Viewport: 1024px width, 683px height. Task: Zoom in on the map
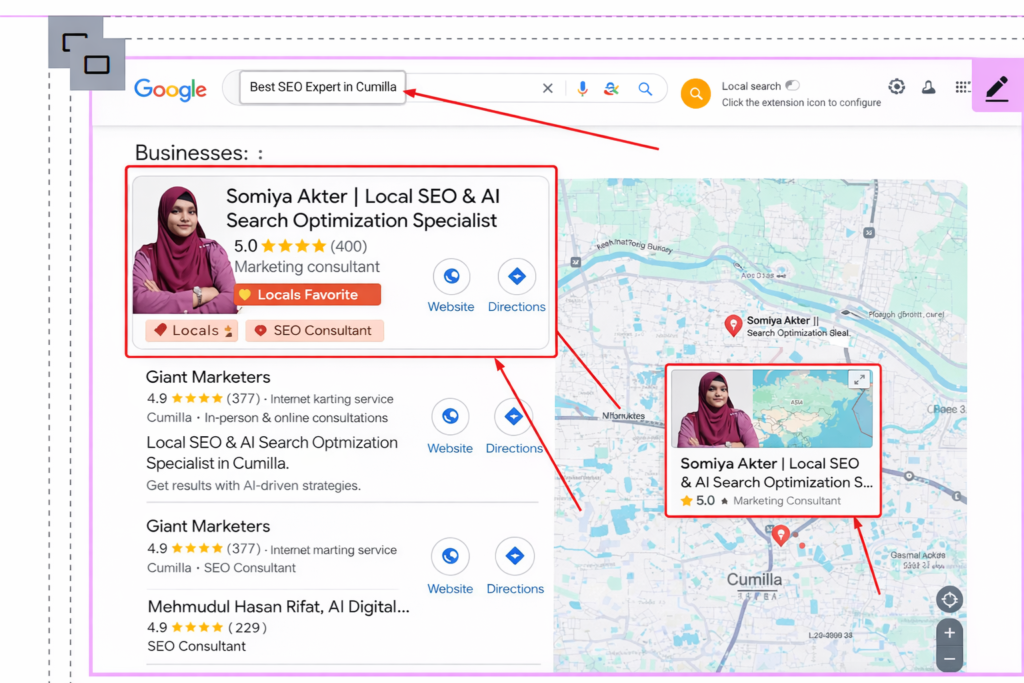pyautogui.click(x=949, y=633)
